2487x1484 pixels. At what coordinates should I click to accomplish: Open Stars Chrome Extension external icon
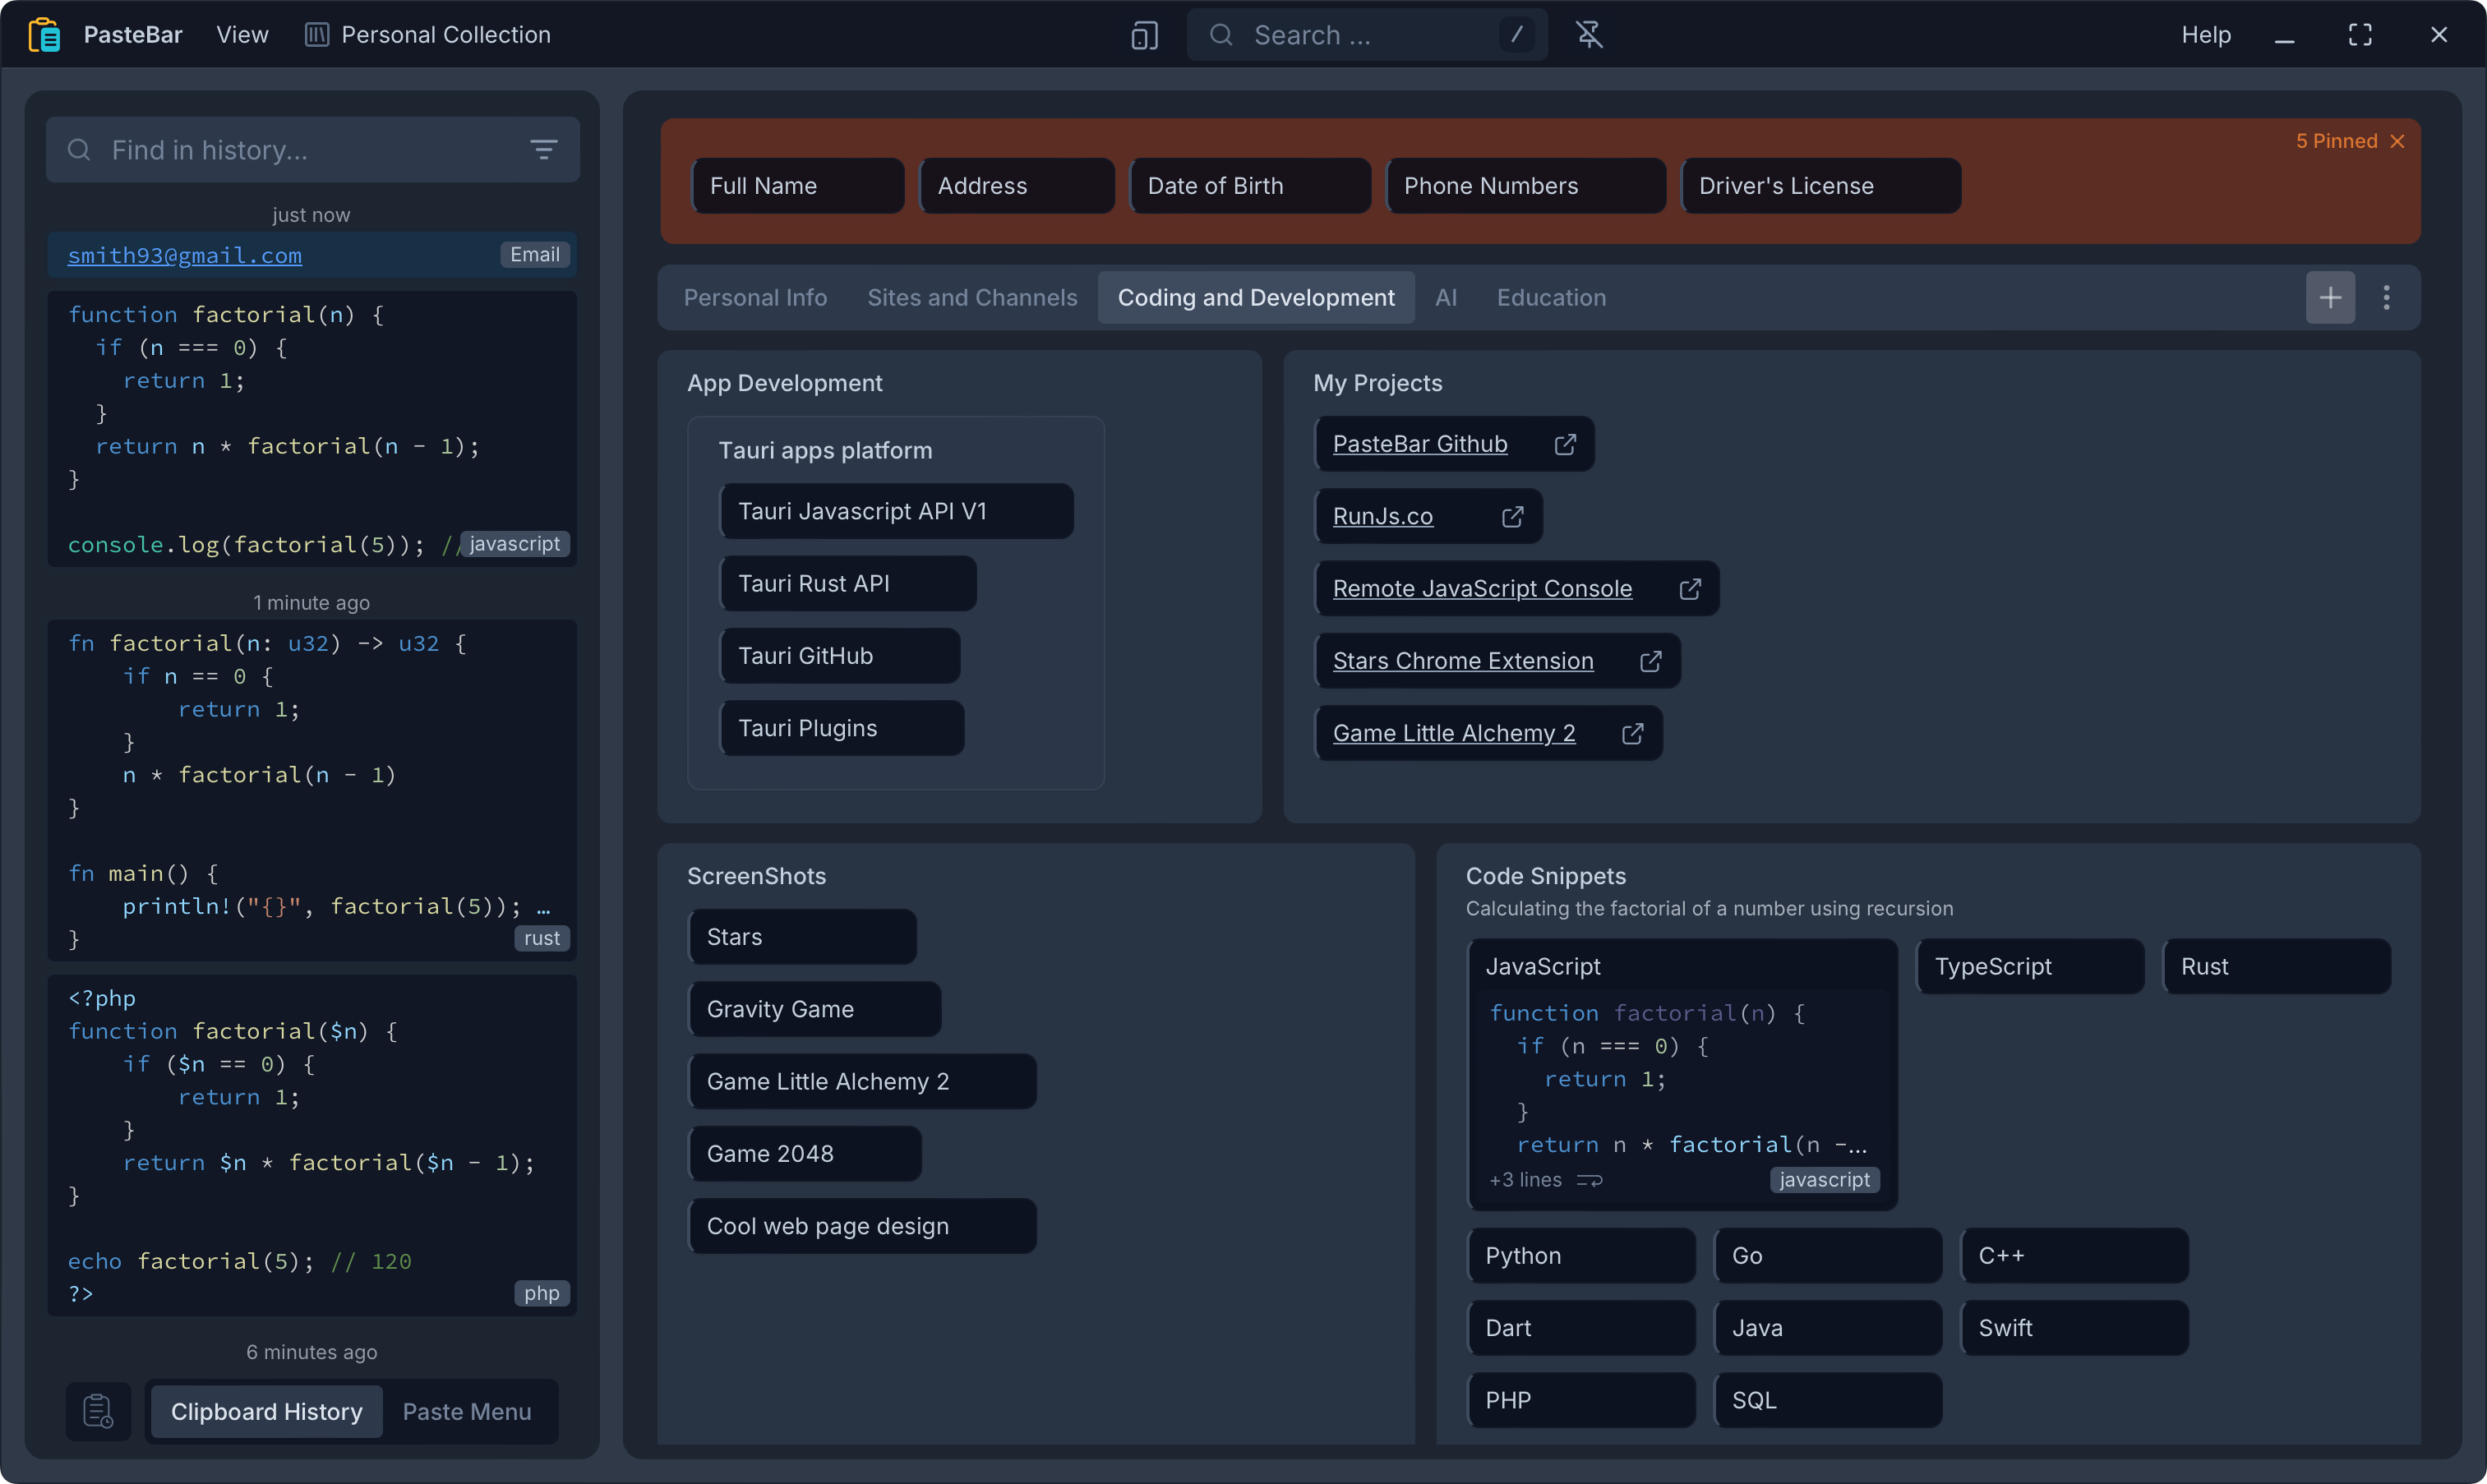click(1650, 661)
